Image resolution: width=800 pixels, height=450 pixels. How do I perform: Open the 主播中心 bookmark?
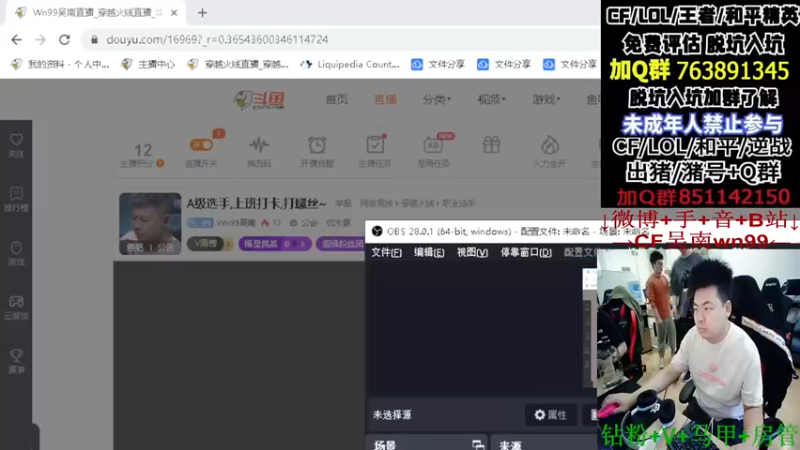(x=148, y=64)
